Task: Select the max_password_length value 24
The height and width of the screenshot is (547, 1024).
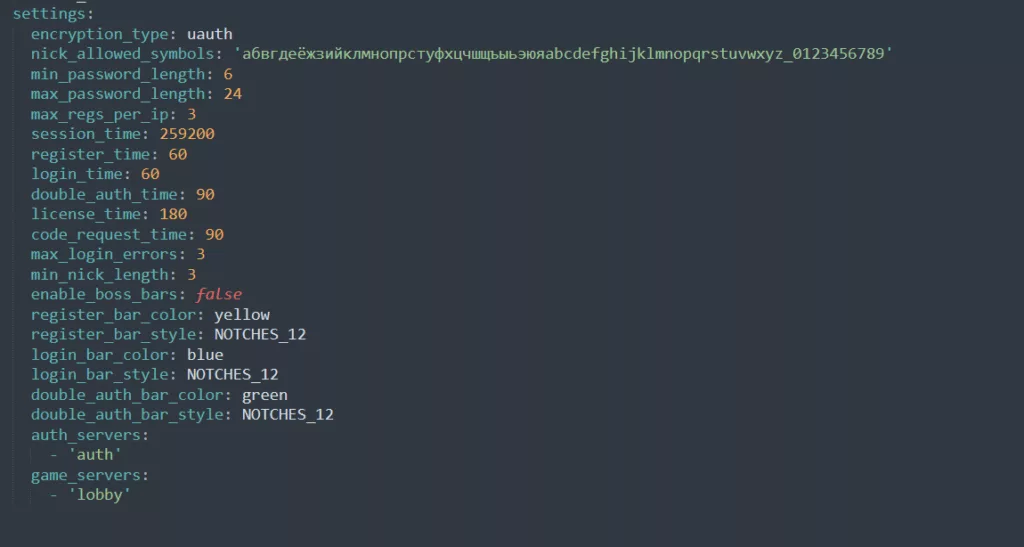Action: (x=232, y=94)
